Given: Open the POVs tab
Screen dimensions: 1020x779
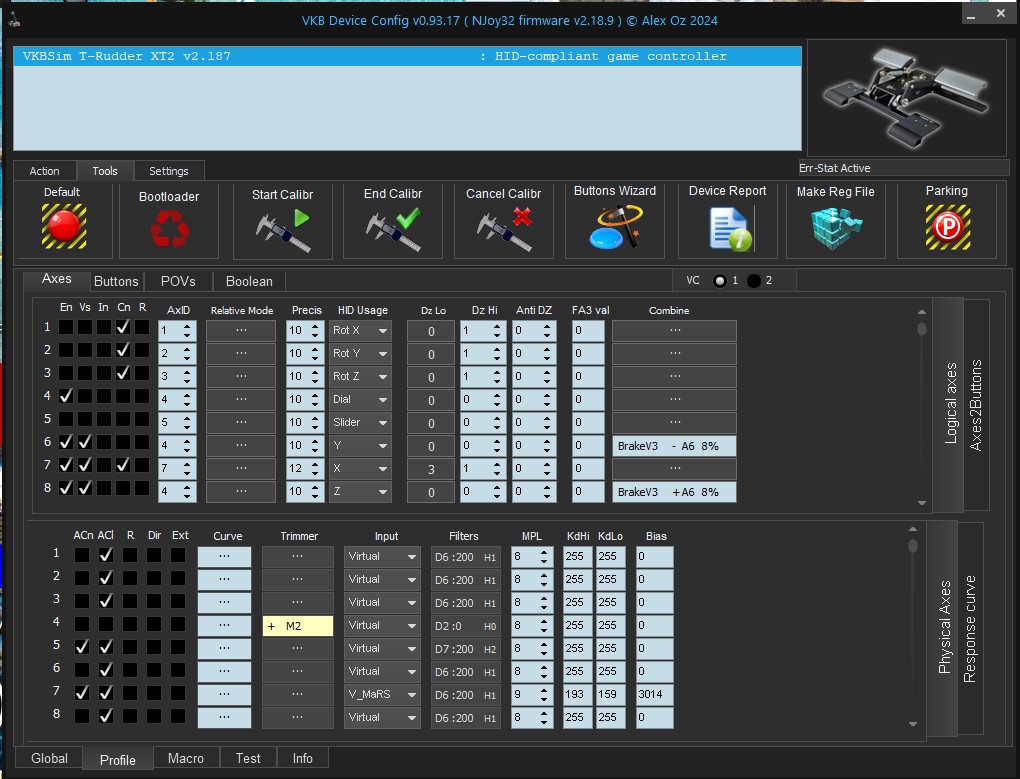Looking at the screenshot, I should [x=178, y=282].
